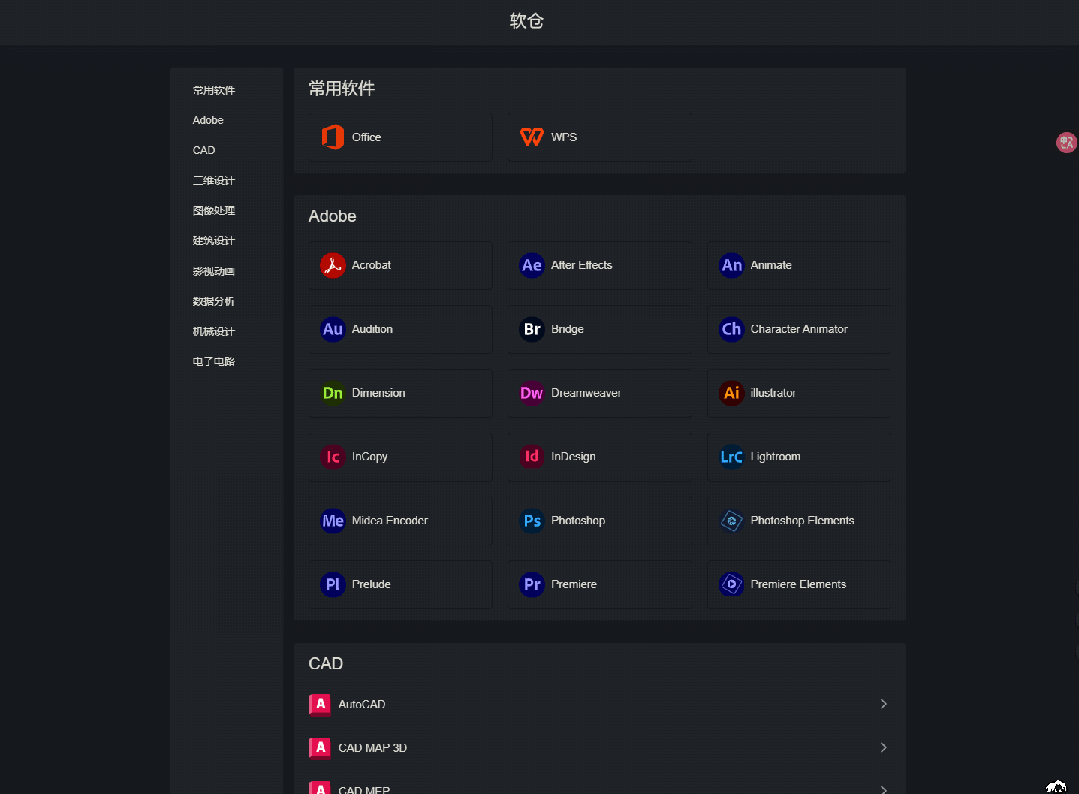Select 常用软件 in the sidebar
1079x794 pixels.
(x=214, y=90)
